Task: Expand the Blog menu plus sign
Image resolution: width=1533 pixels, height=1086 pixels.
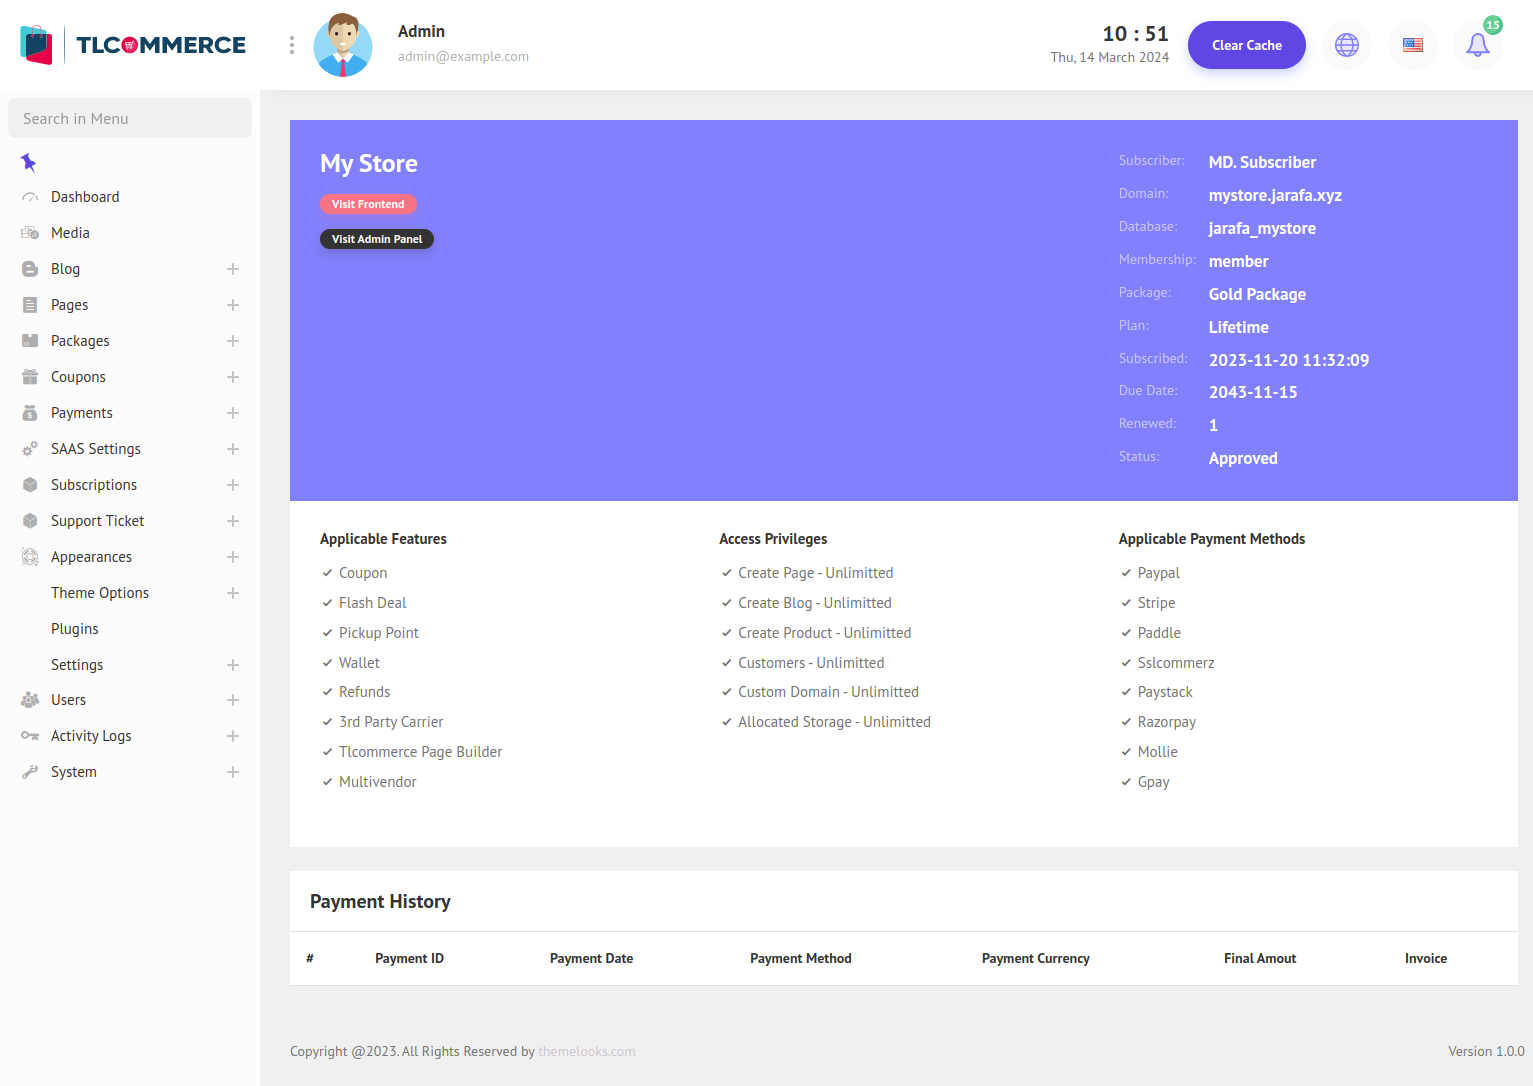Action: tap(233, 269)
